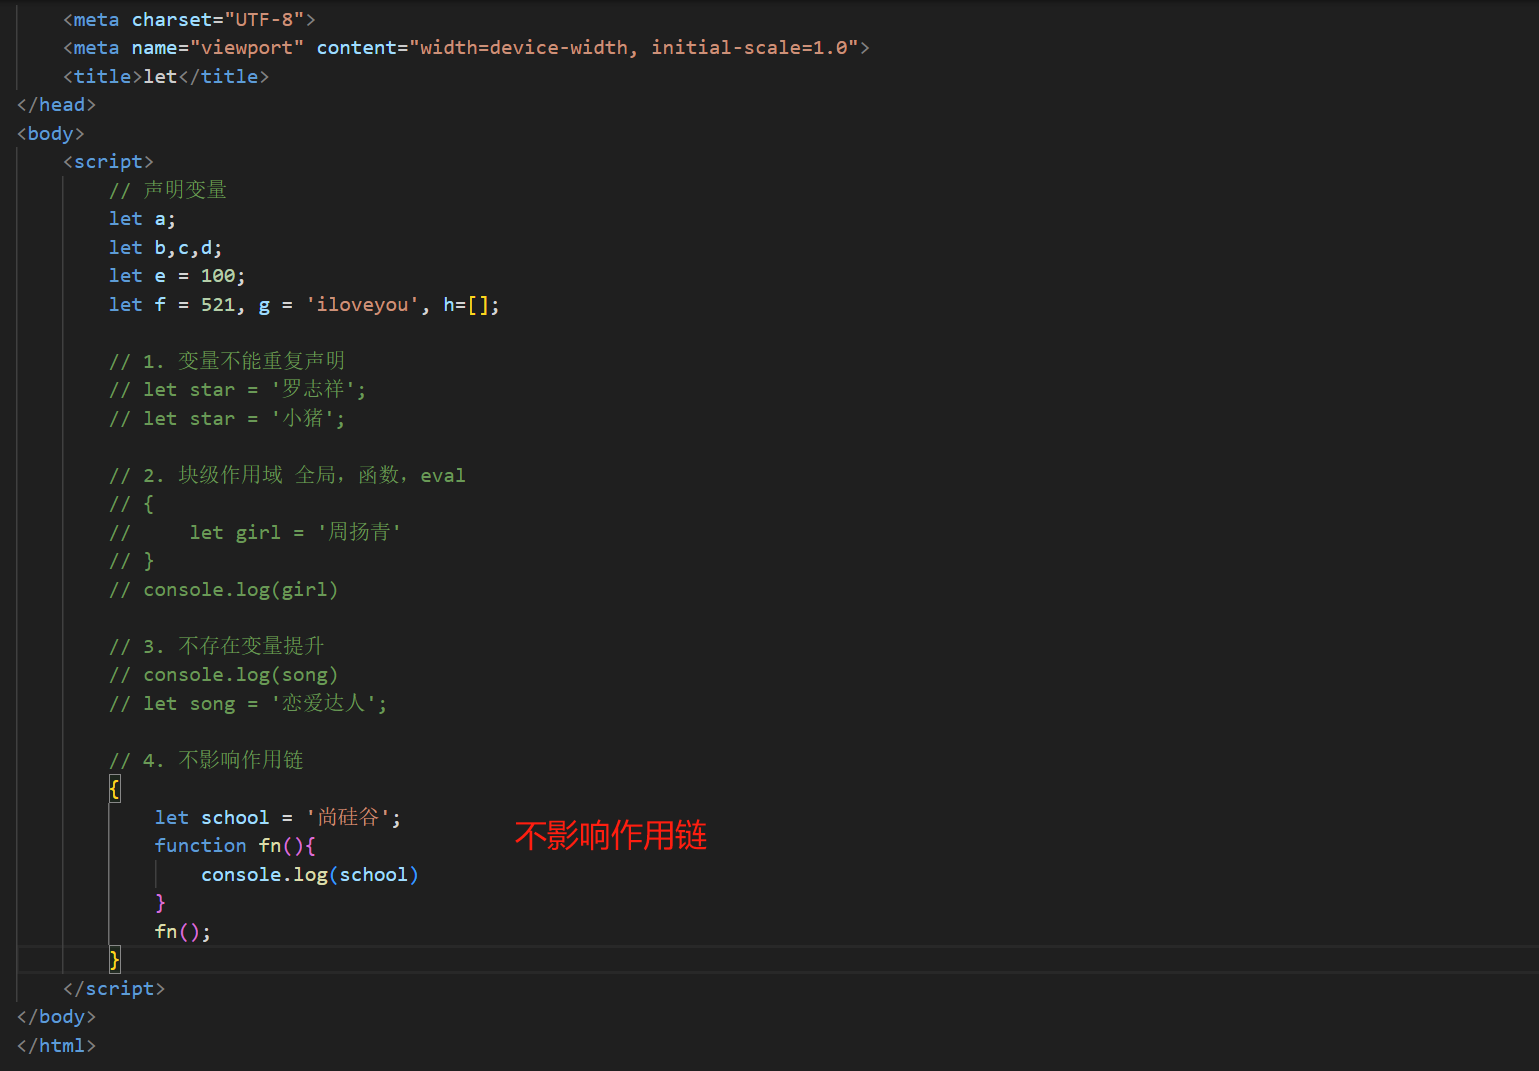Click the fn(); call line

182,932
